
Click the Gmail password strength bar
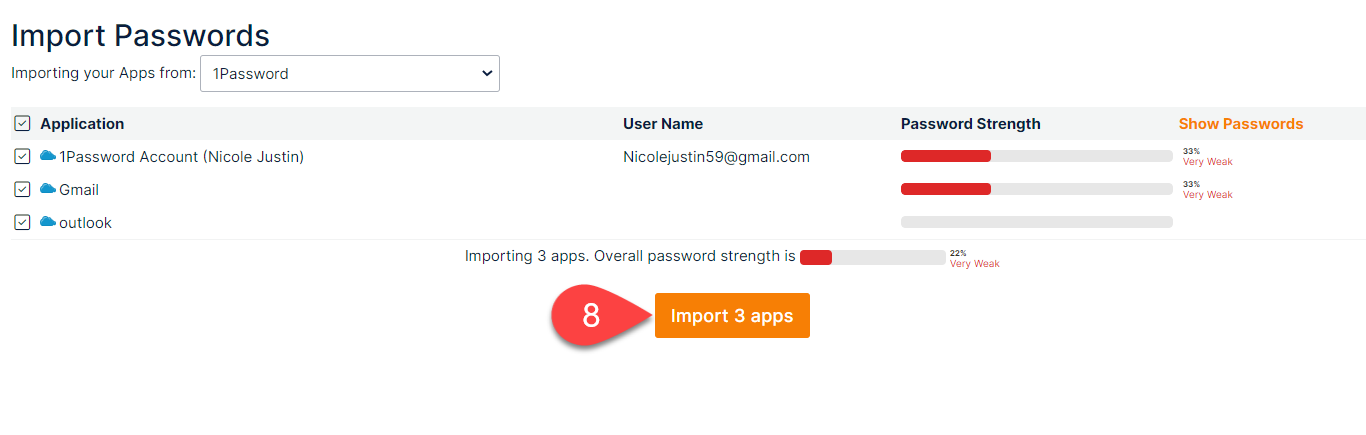(x=1037, y=189)
